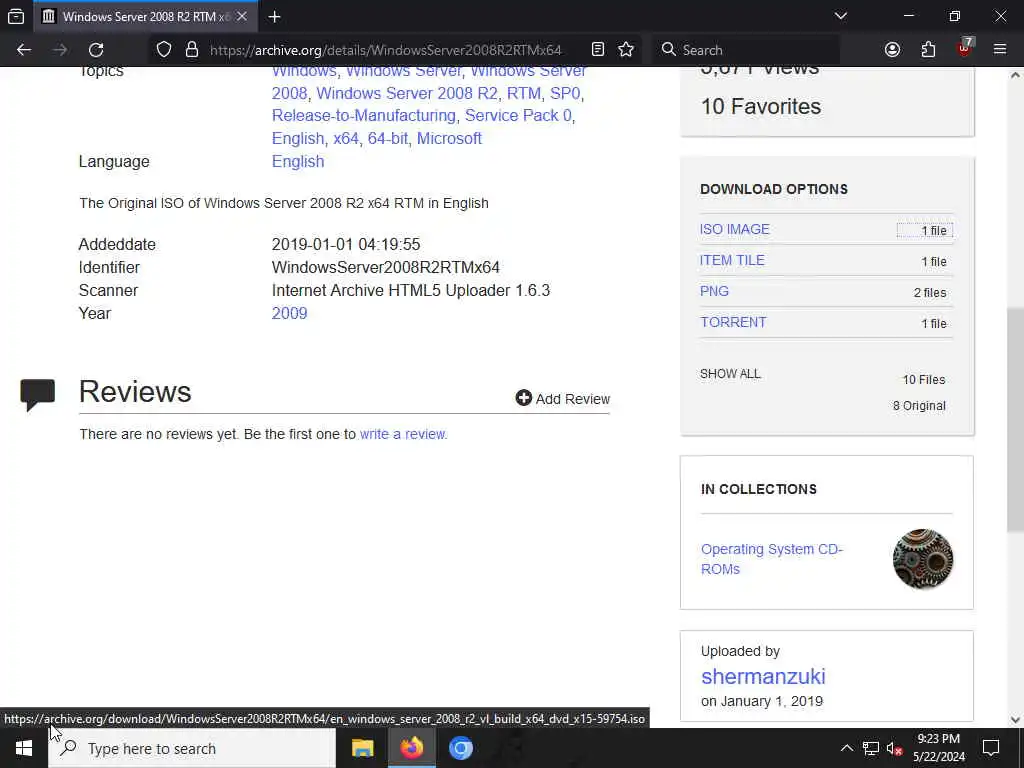The width and height of the screenshot is (1024, 768).
Task: Click the browser Search box
Action: pyautogui.click(x=746, y=50)
